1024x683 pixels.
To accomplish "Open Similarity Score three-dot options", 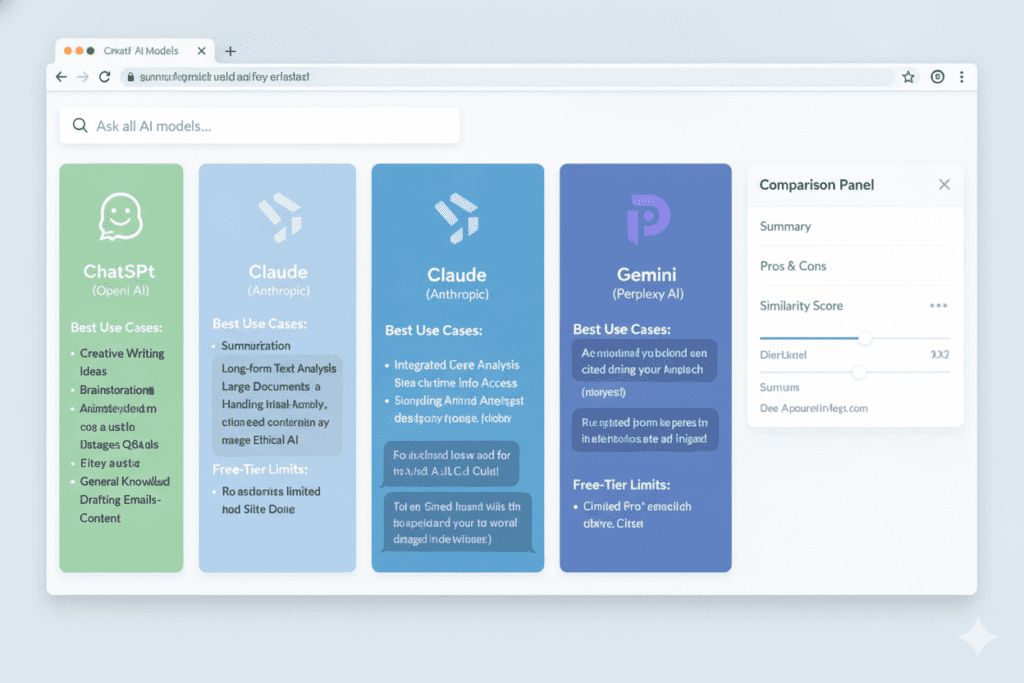I will point(938,306).
